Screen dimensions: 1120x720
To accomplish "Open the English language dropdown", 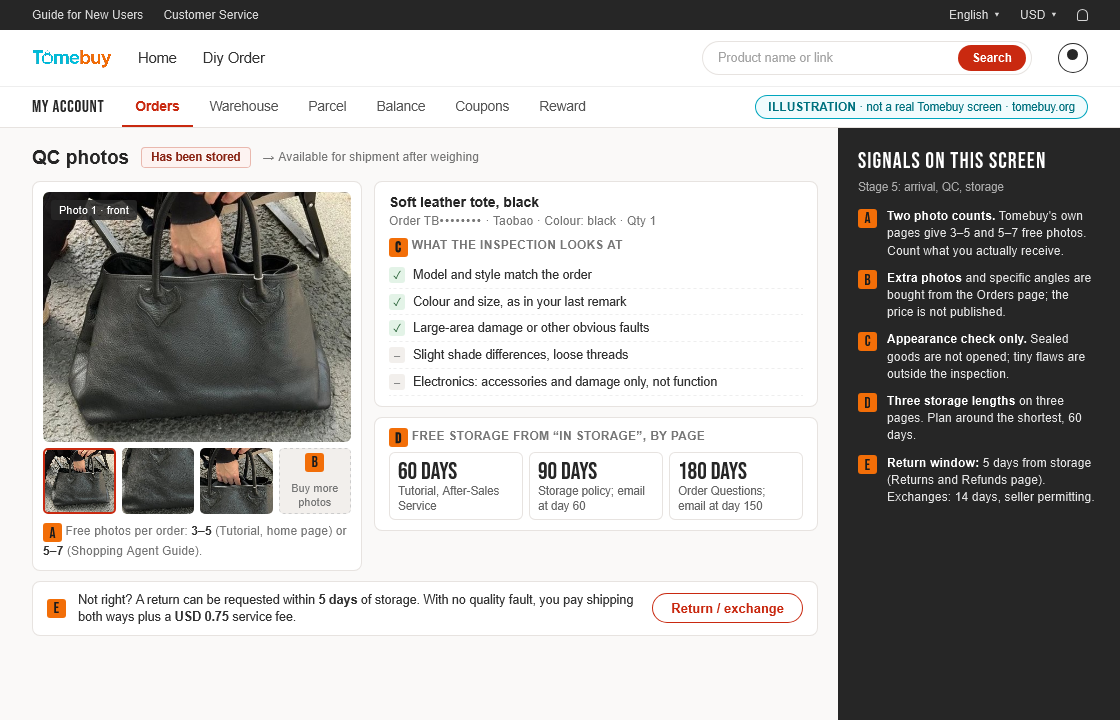I will coord(974,15).
